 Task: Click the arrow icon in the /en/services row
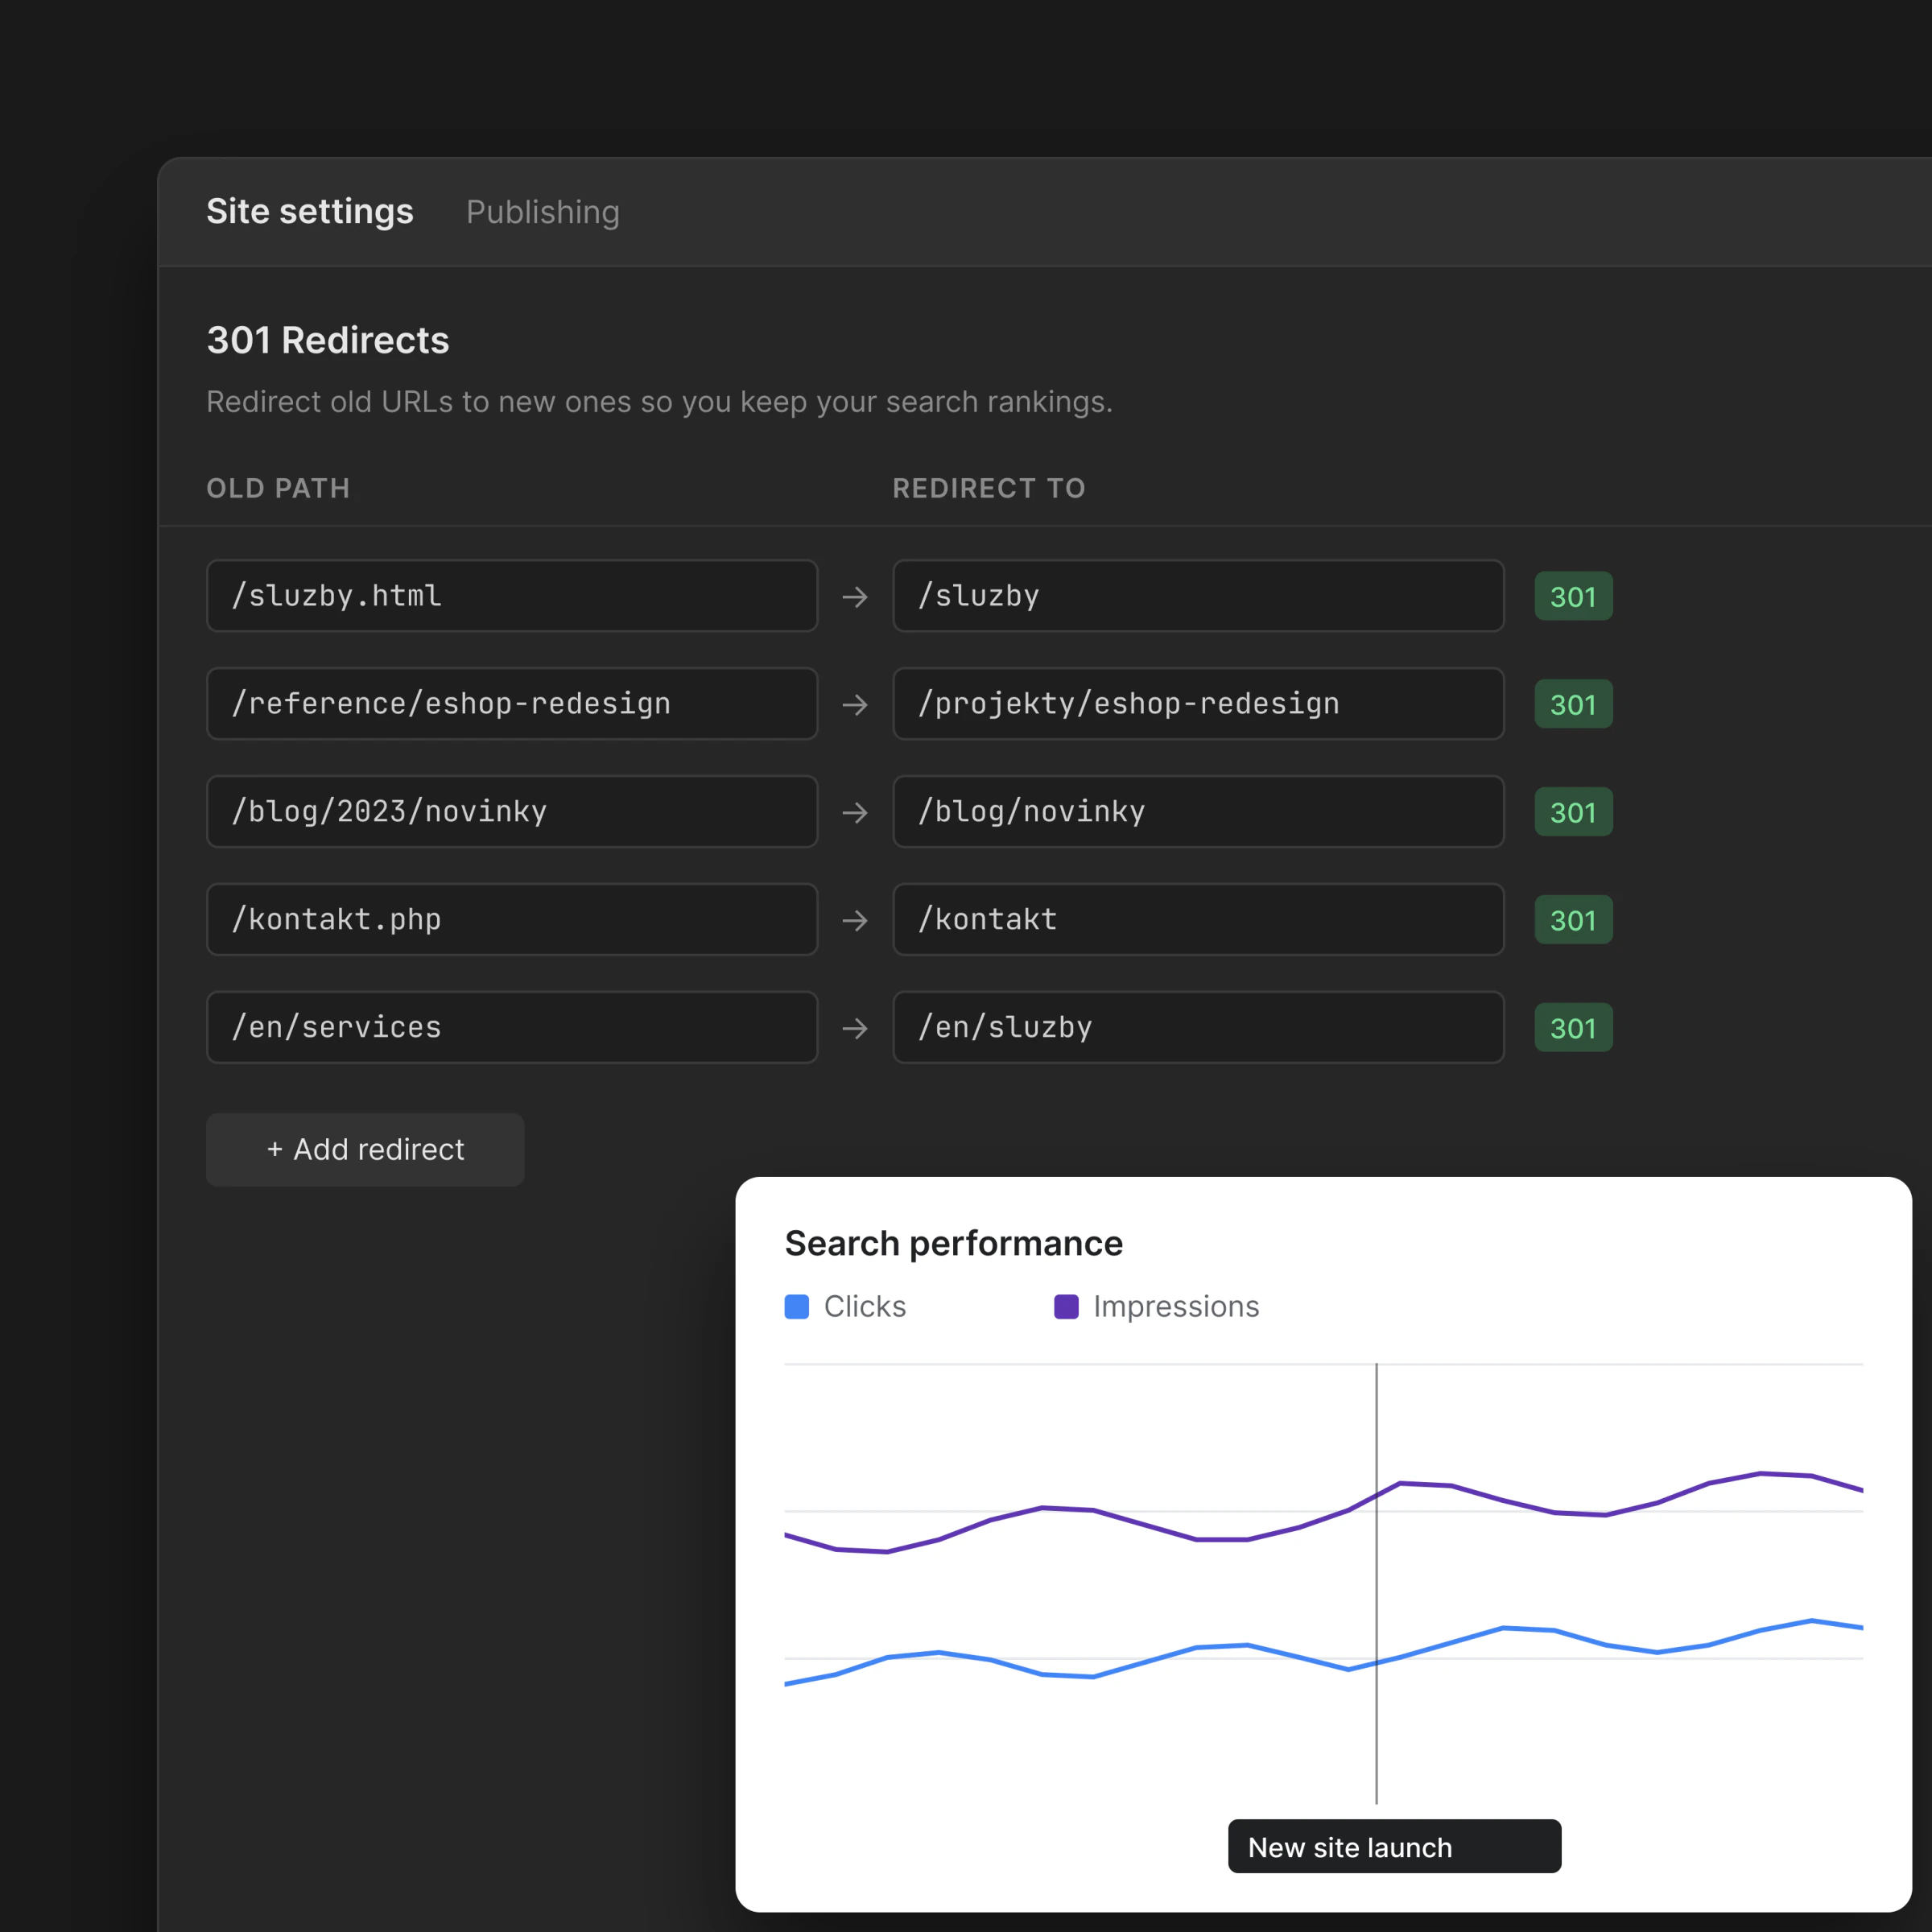pyautogui.click(x=855, y=1029)
